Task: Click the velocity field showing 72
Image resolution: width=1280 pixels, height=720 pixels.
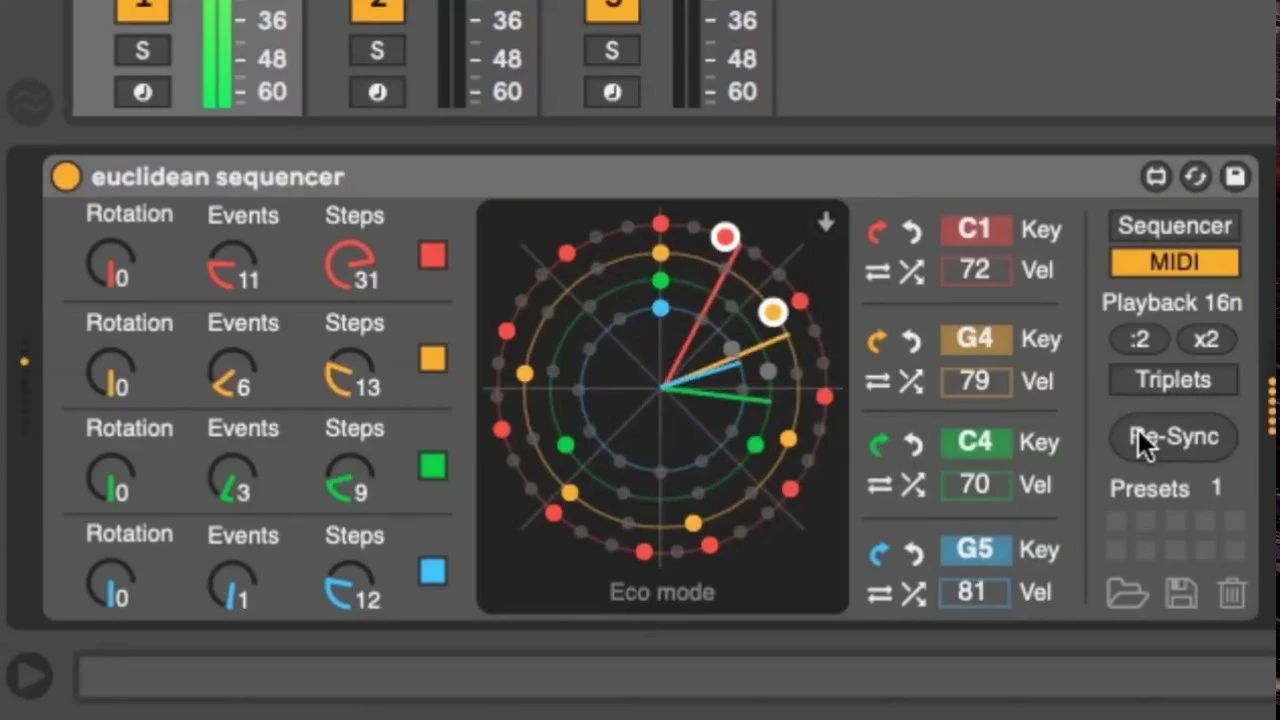Action: (975, 271)
